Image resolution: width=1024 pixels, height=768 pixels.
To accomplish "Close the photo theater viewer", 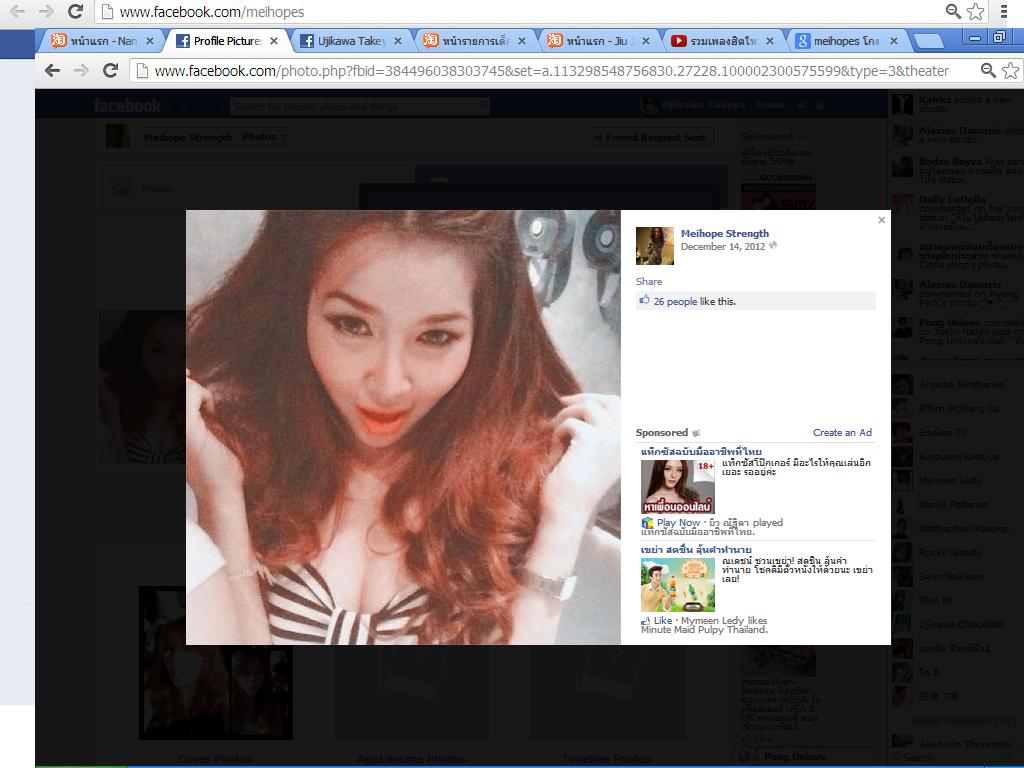I will (x=881, y=220).
